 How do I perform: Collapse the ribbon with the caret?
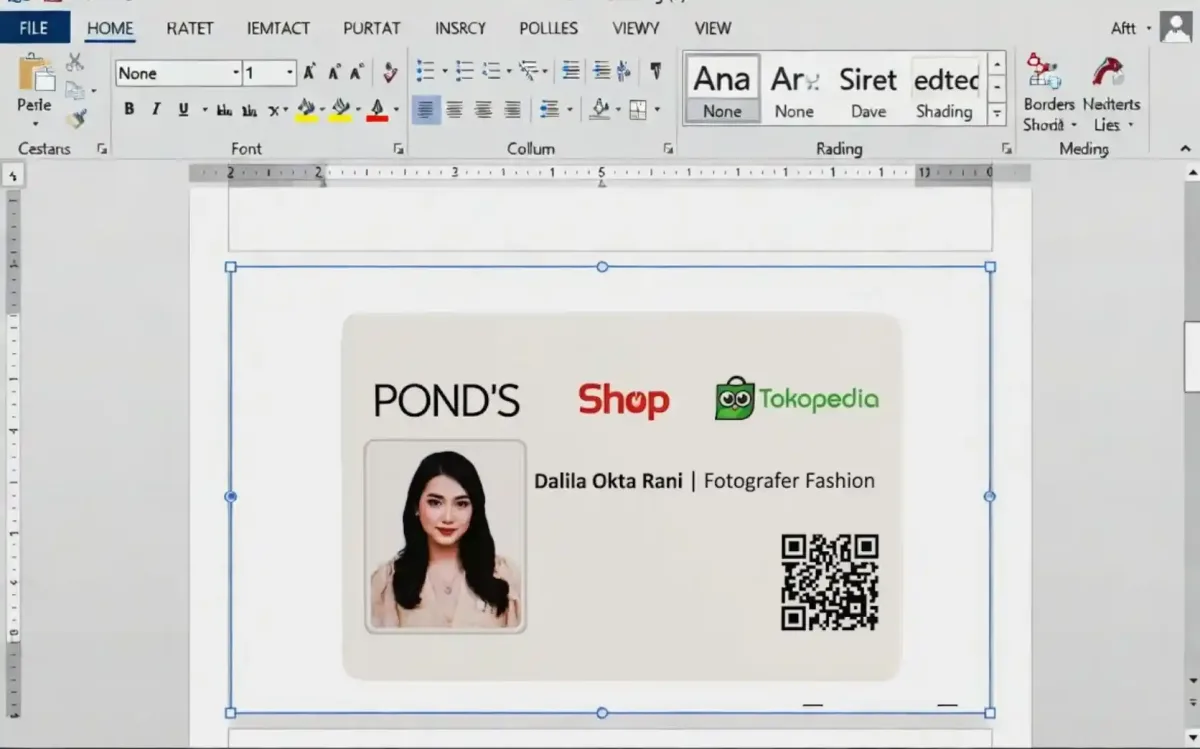point(1186,149)
